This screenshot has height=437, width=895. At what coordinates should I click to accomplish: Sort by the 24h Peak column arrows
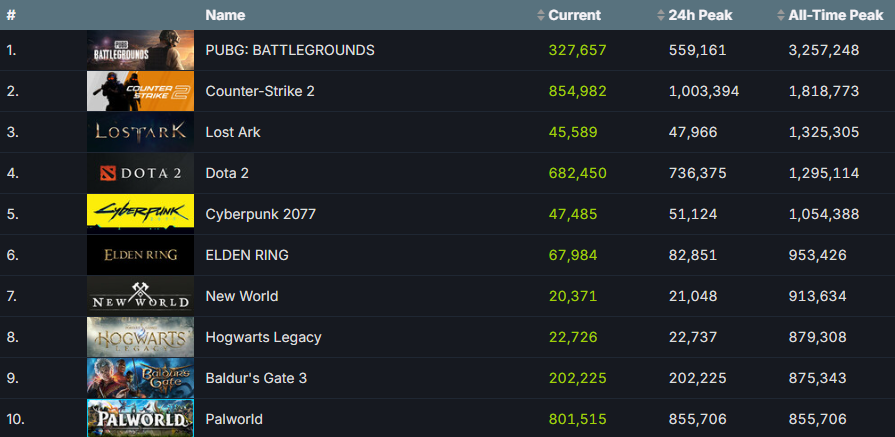pyautogui.click(x=661, y=15)
